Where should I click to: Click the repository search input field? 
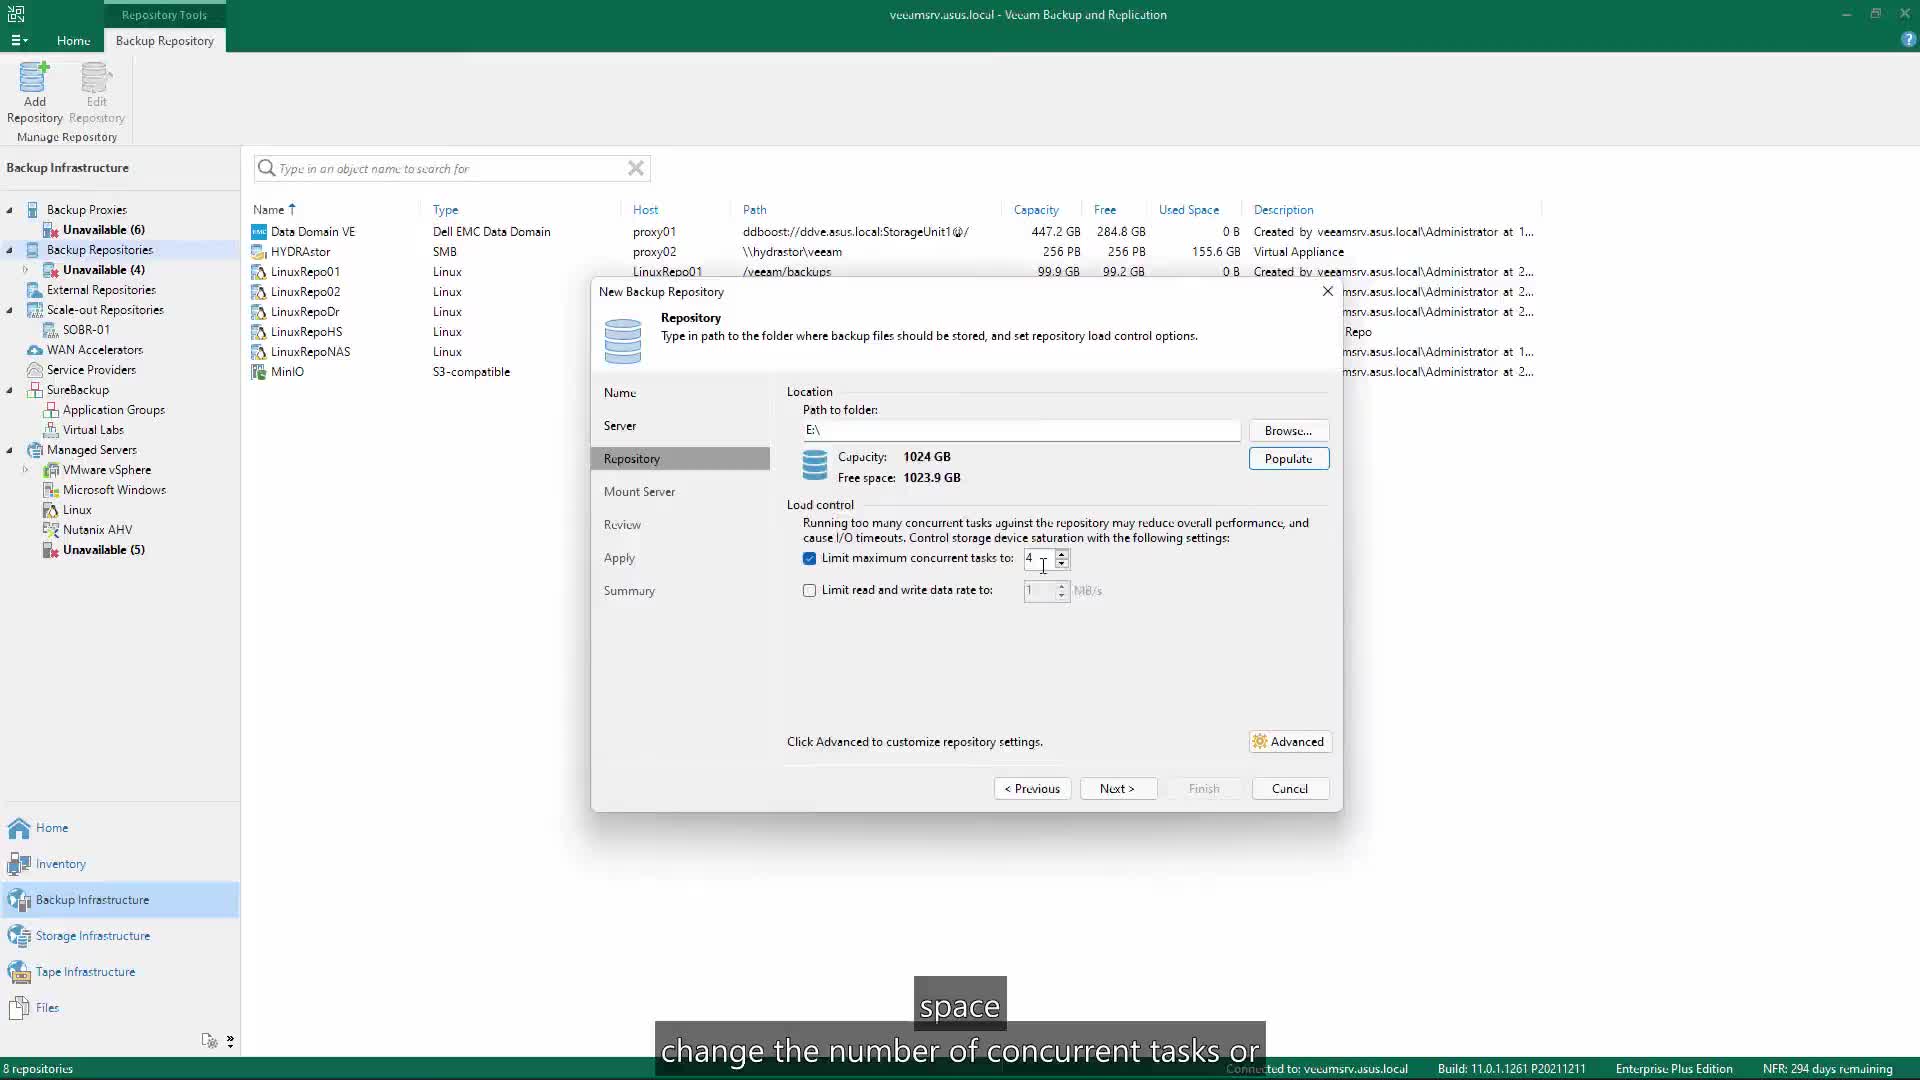coord(452,168)
